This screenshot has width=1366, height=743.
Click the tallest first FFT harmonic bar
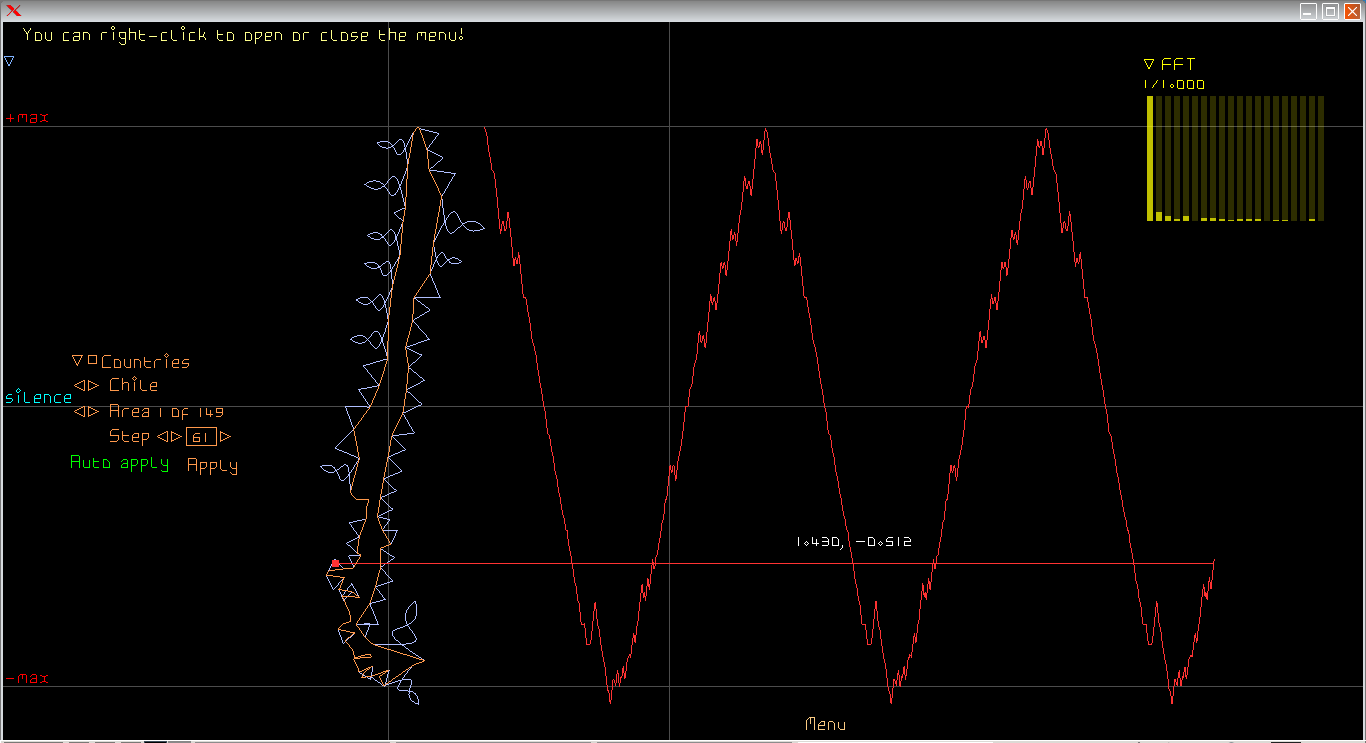click(1150, 158)
